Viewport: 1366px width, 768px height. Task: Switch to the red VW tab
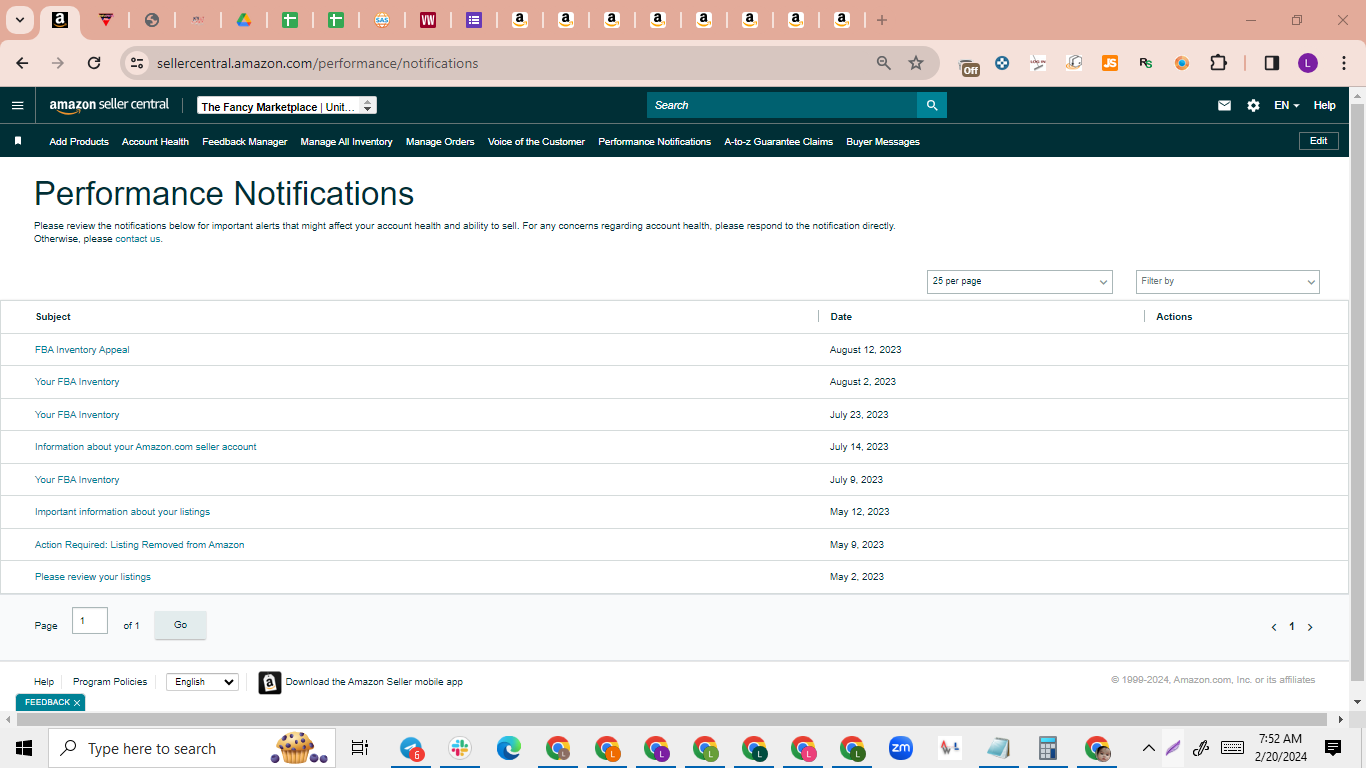click(428, 20)
